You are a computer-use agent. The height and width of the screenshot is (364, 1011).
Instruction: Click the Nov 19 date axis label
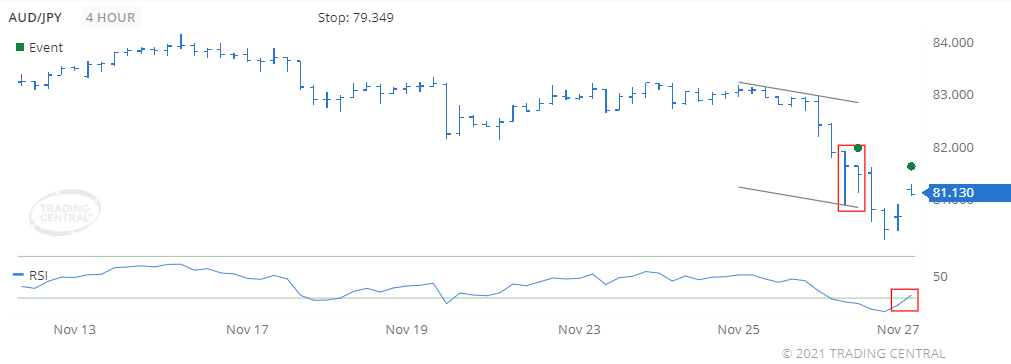407,330
